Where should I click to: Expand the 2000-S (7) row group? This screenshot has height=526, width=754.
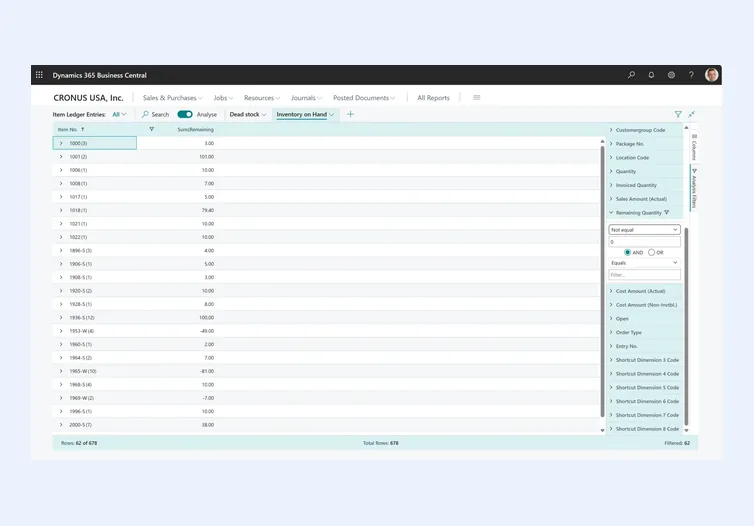pos(61,425)
